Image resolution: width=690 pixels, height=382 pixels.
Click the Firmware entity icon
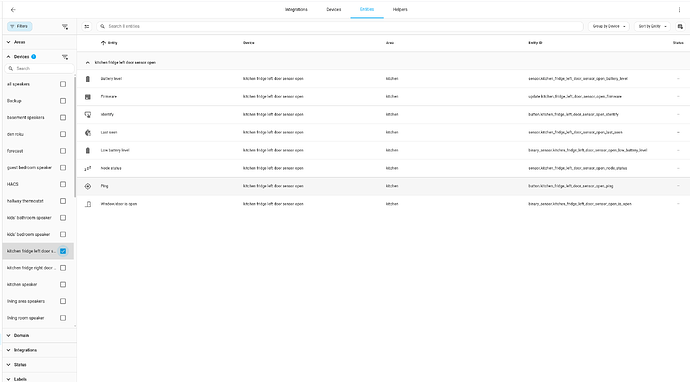(x=88, y=97)
